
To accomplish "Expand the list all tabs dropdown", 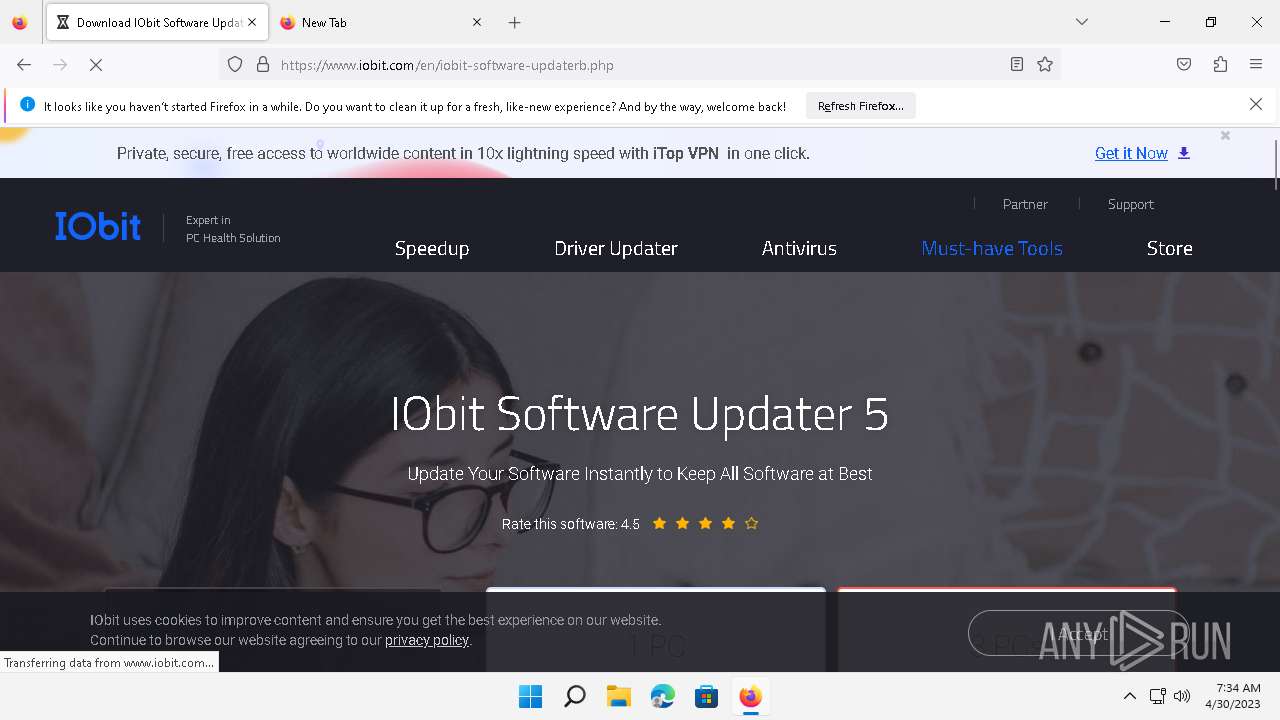I will click(1082, 22).
